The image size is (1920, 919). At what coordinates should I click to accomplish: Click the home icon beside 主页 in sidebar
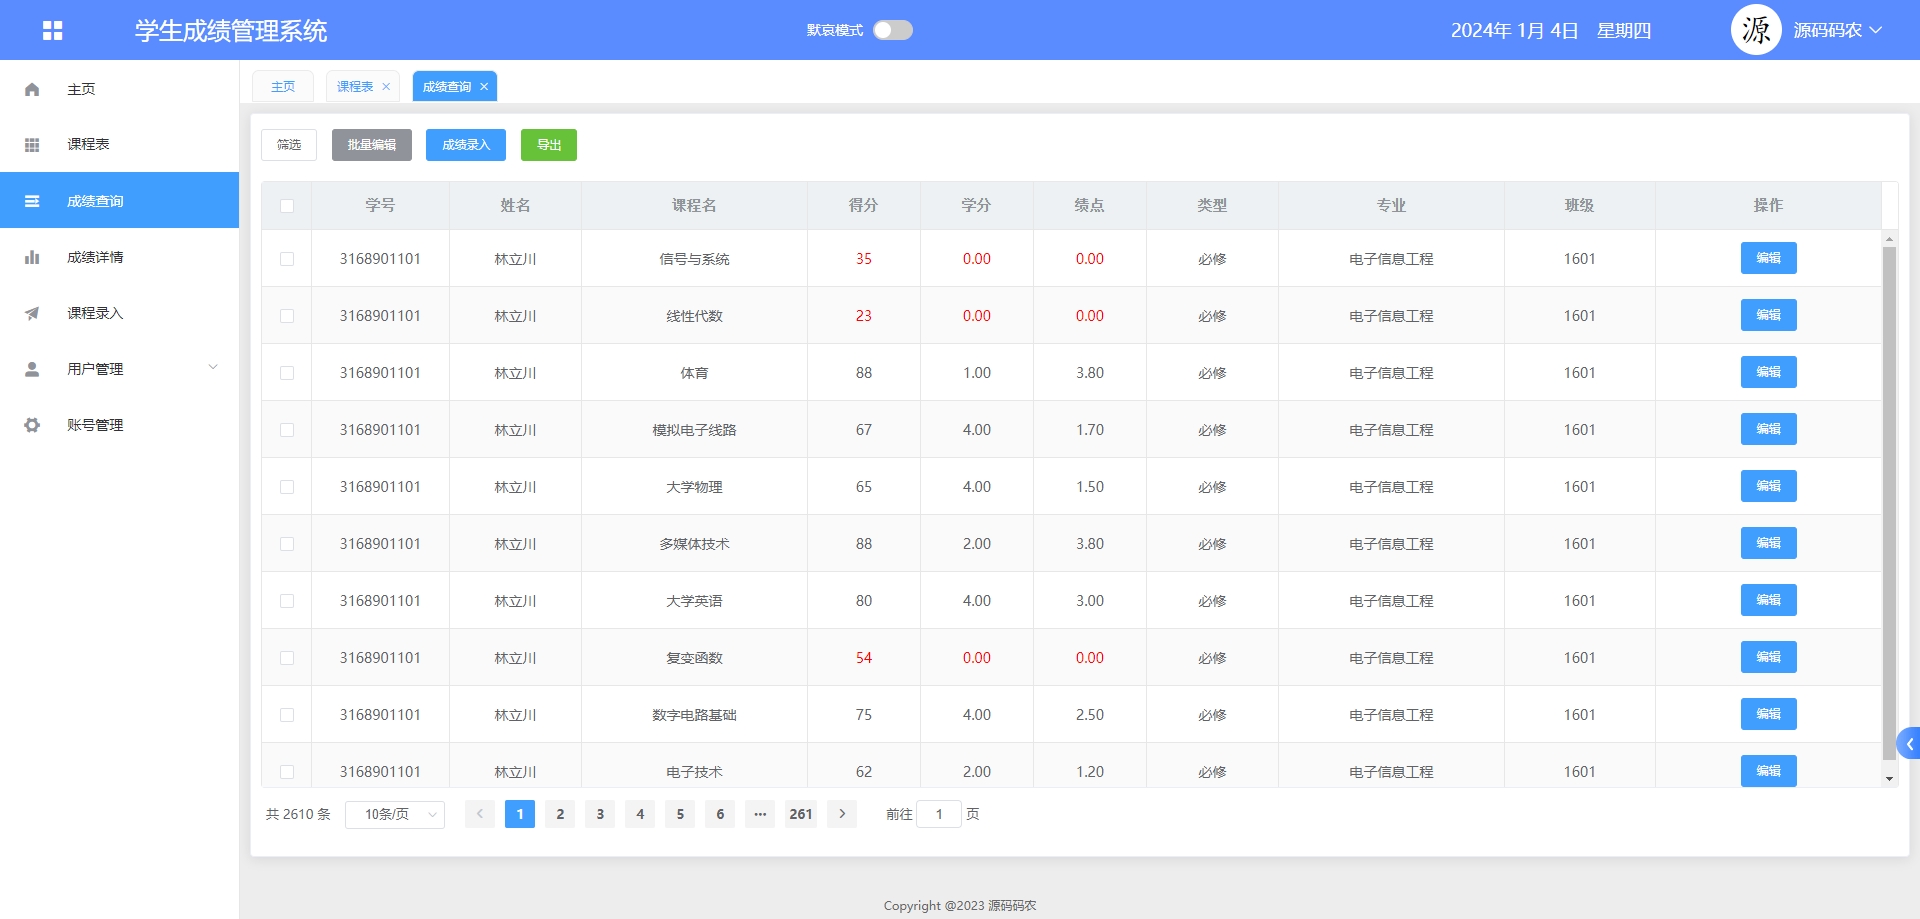[x=32, y=89]
